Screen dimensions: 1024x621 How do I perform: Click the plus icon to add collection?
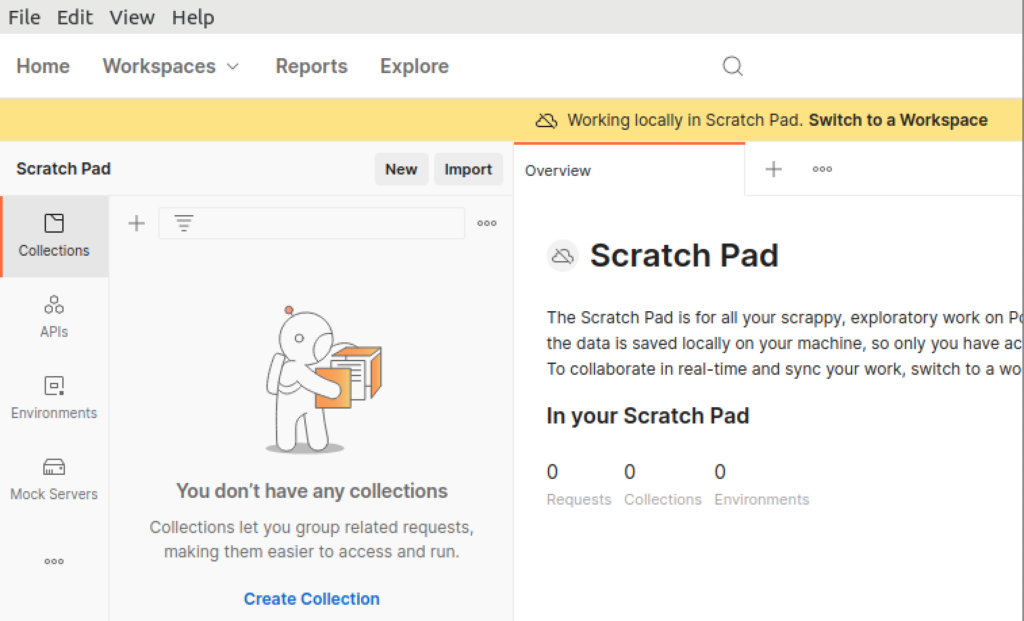pos(137,223)
